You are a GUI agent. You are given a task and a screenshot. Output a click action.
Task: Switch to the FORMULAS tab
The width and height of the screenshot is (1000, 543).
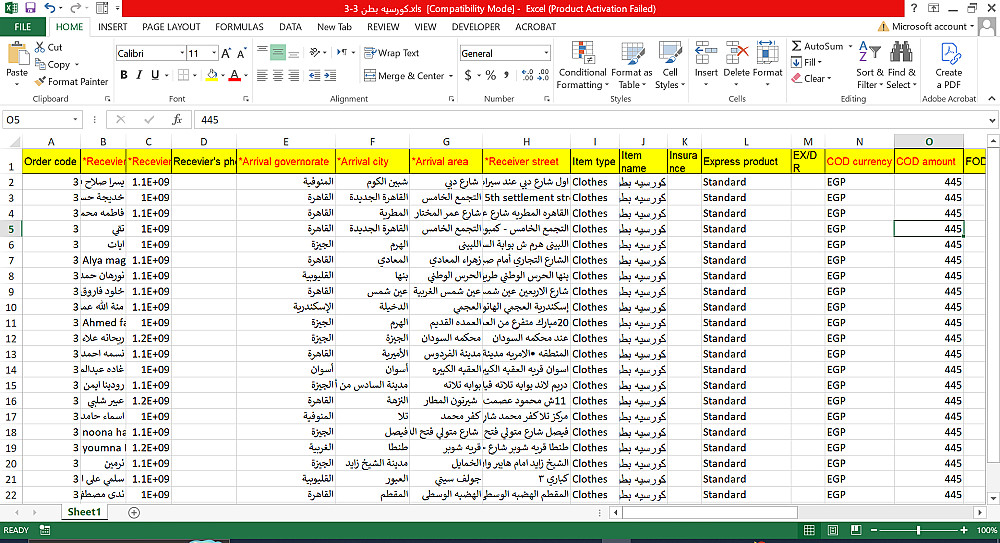239,27
